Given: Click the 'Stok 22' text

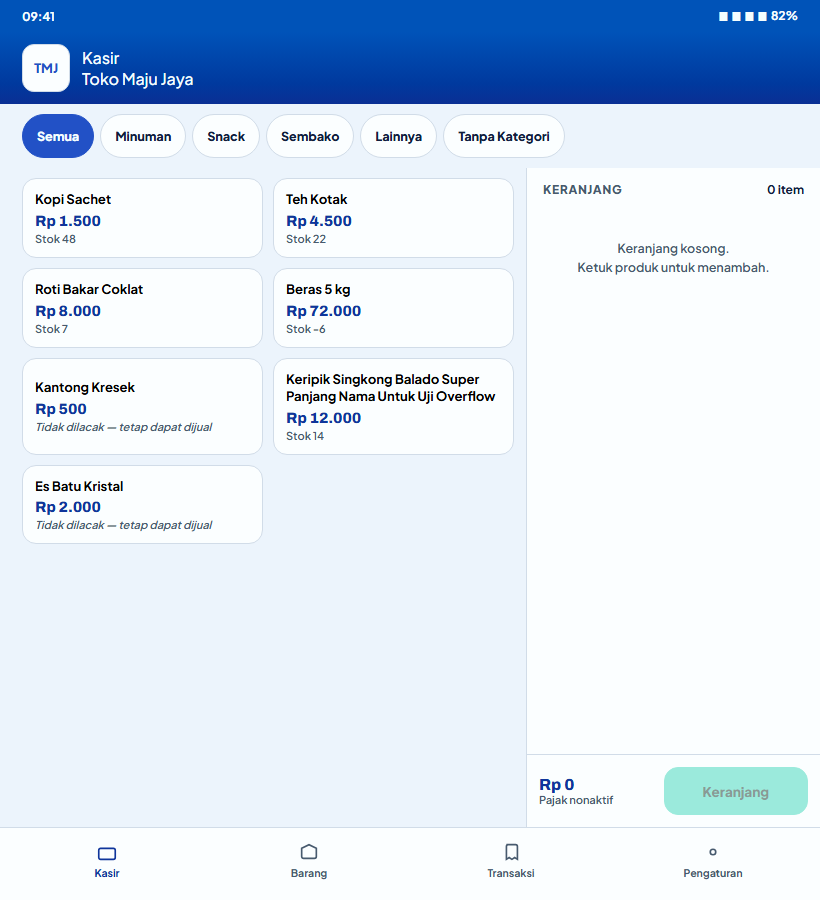Looking at the screenshot, I should [x=306, y=239].
